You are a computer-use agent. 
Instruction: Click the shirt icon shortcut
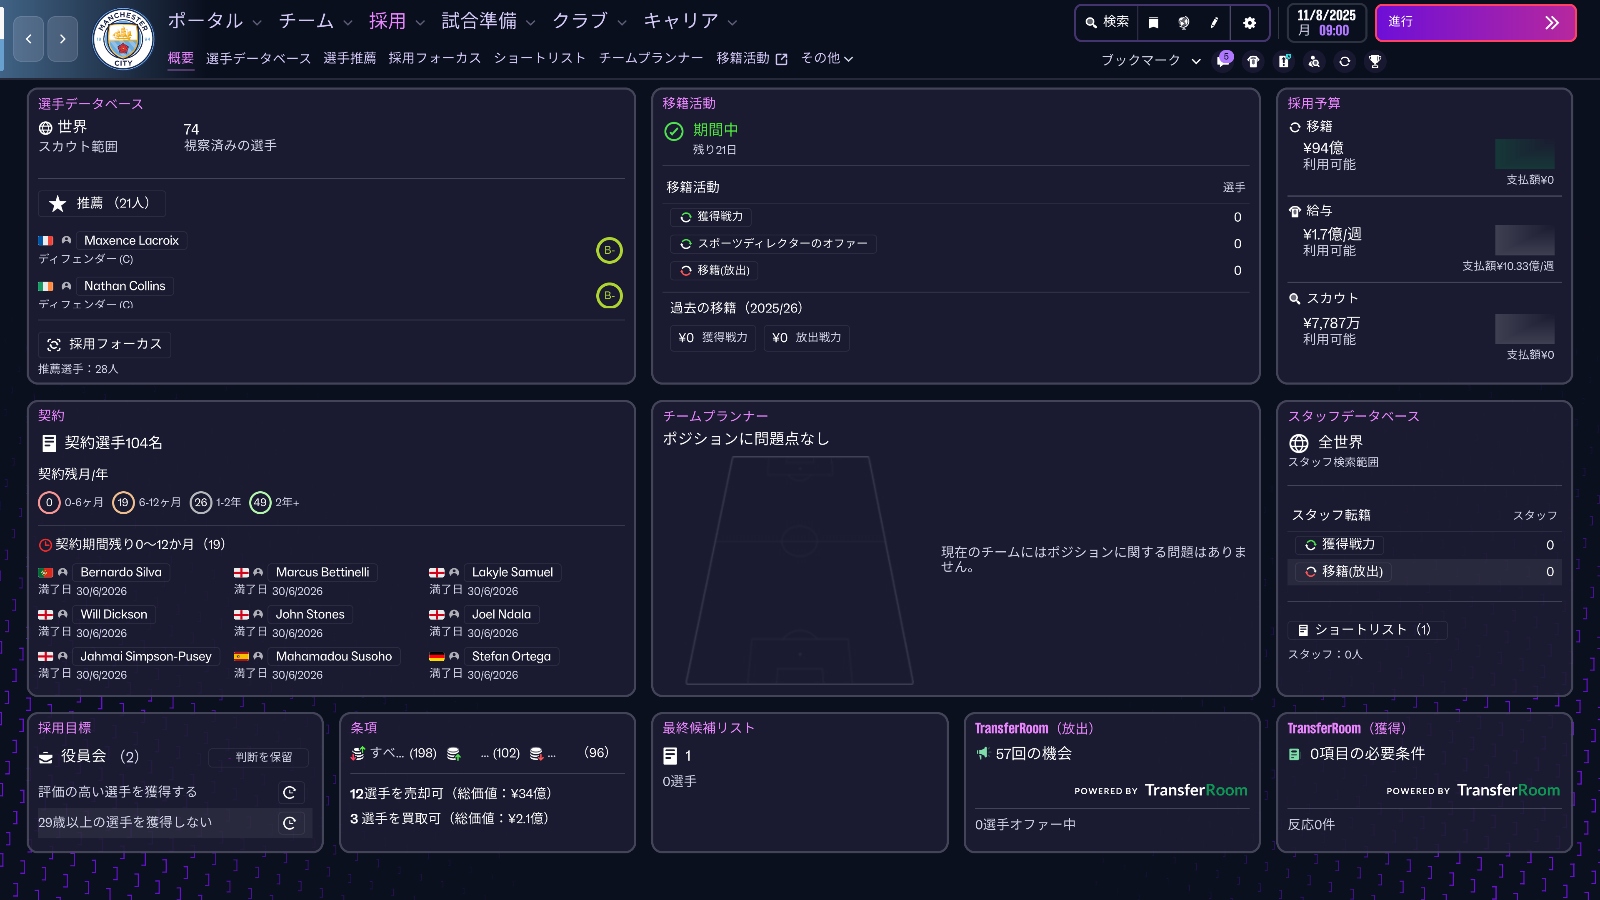tap(1253, 61)
